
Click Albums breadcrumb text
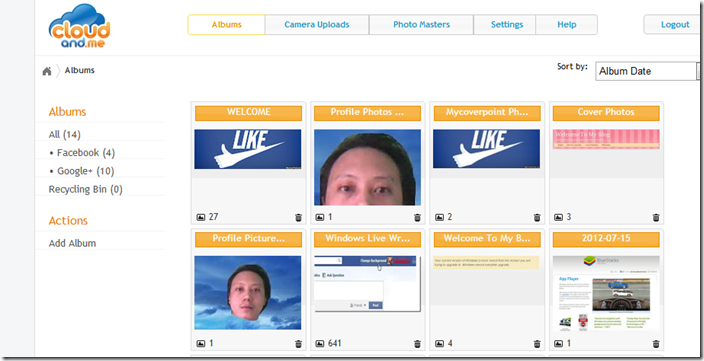(79, 70)
